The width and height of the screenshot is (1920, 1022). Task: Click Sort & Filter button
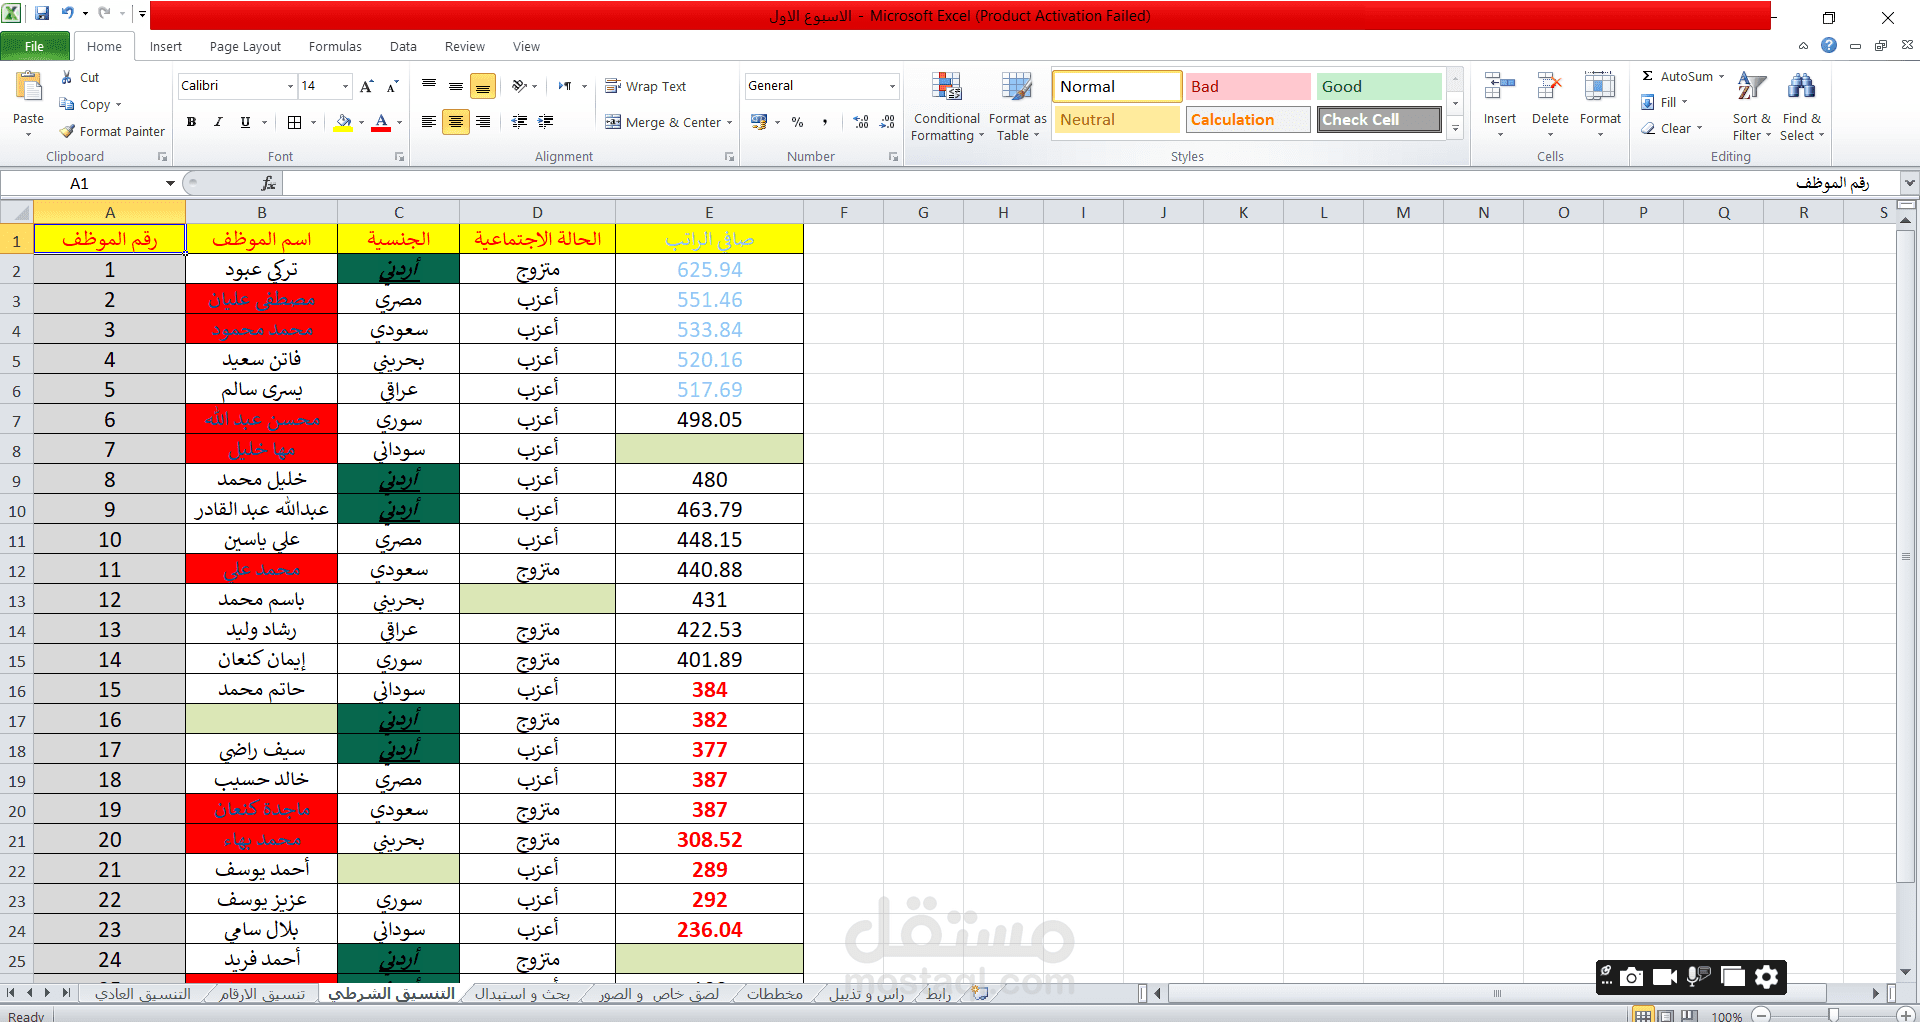pos(1751,107)
